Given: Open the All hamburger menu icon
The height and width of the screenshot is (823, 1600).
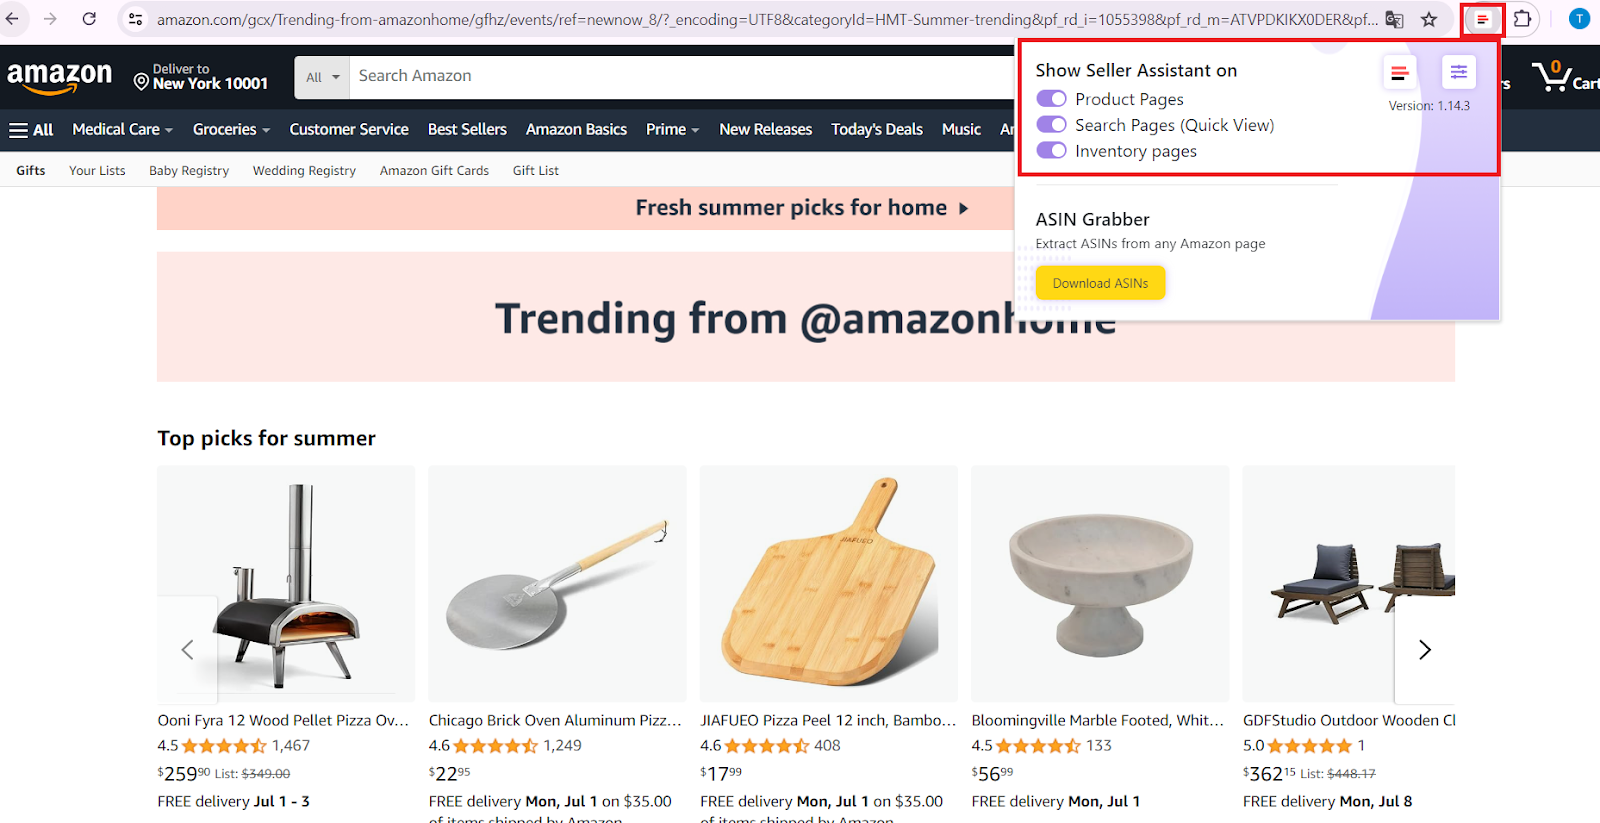Looking at the screenshot, I should 18,129.
